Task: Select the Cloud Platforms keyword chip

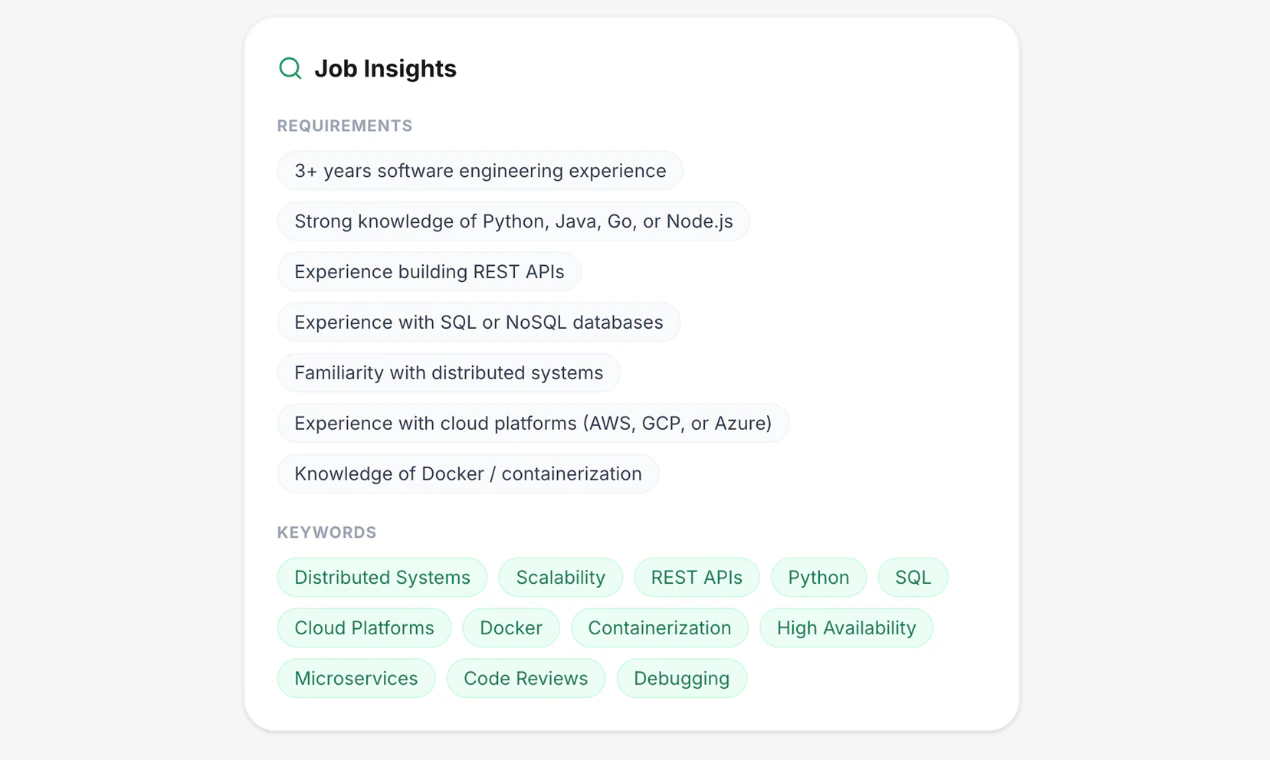Action: pos(364,628)
